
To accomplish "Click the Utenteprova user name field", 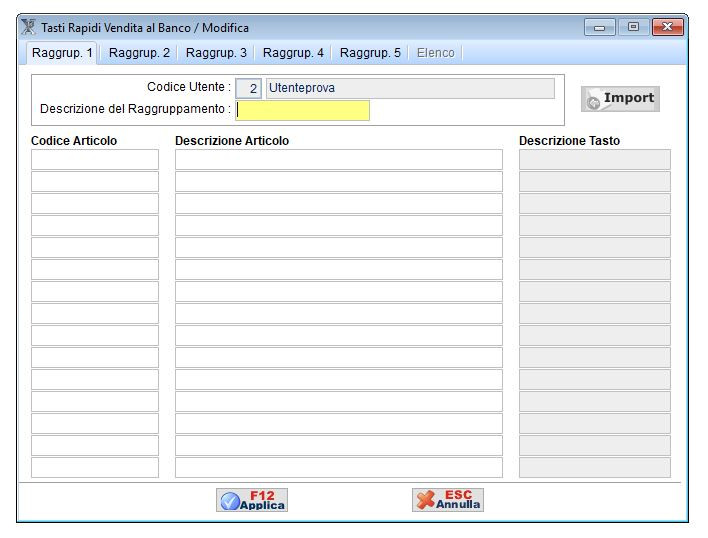I will [409, 89].
